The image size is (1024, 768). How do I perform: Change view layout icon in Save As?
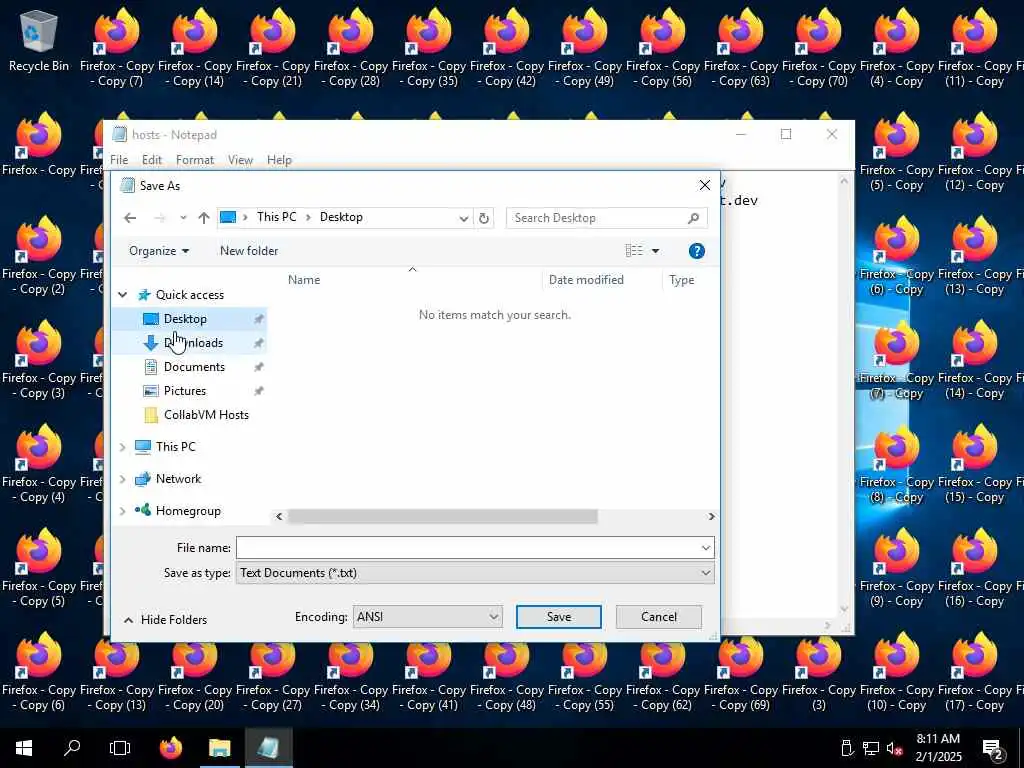coord(634,251)
